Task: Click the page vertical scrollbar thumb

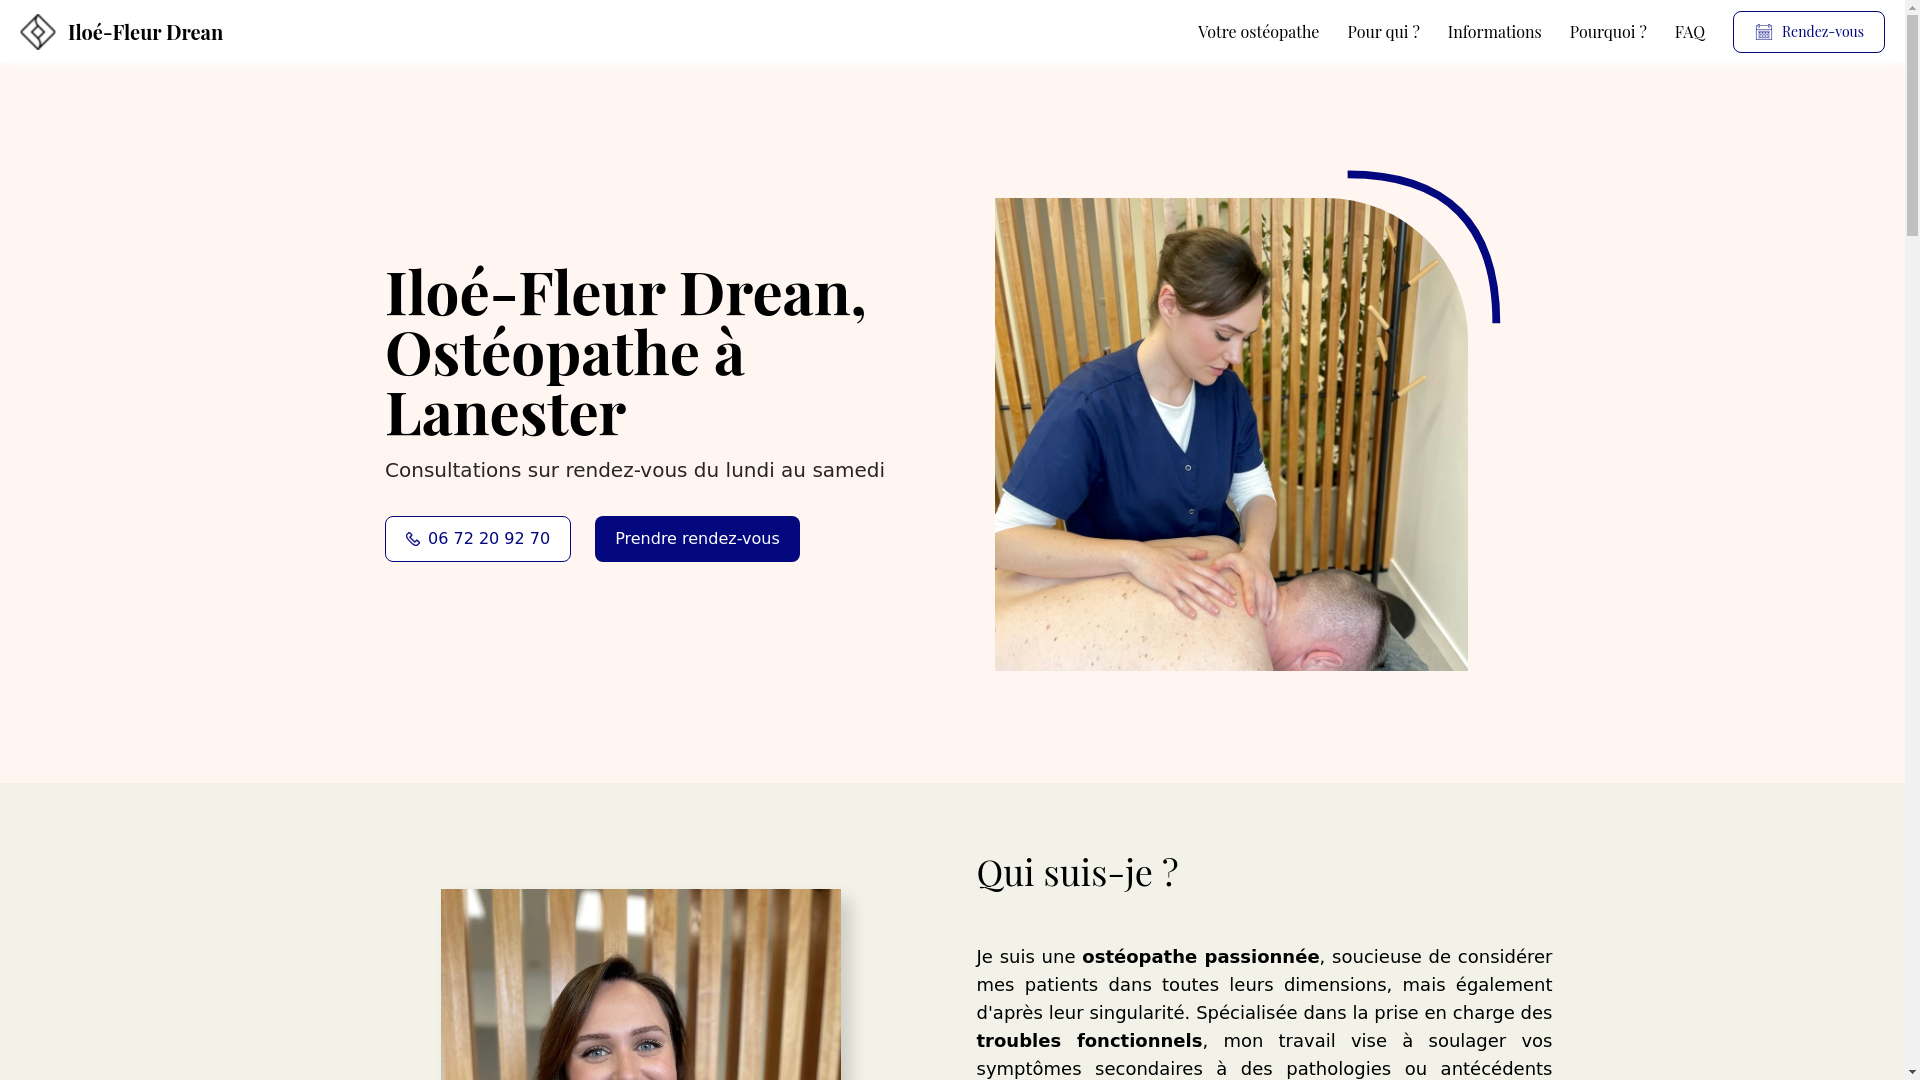Action: 1912,125
